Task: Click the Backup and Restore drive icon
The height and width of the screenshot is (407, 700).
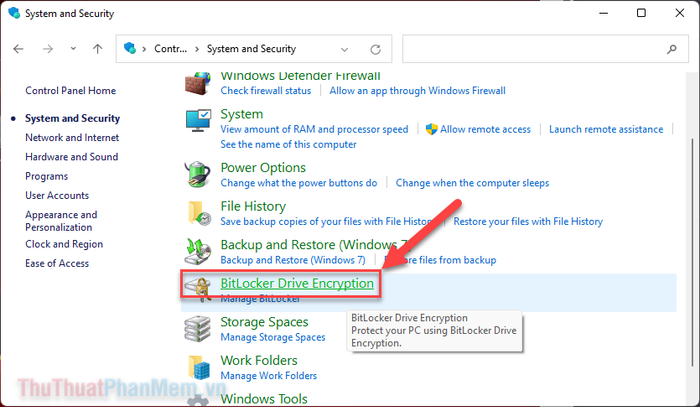Action: click(x=197, y=251)
